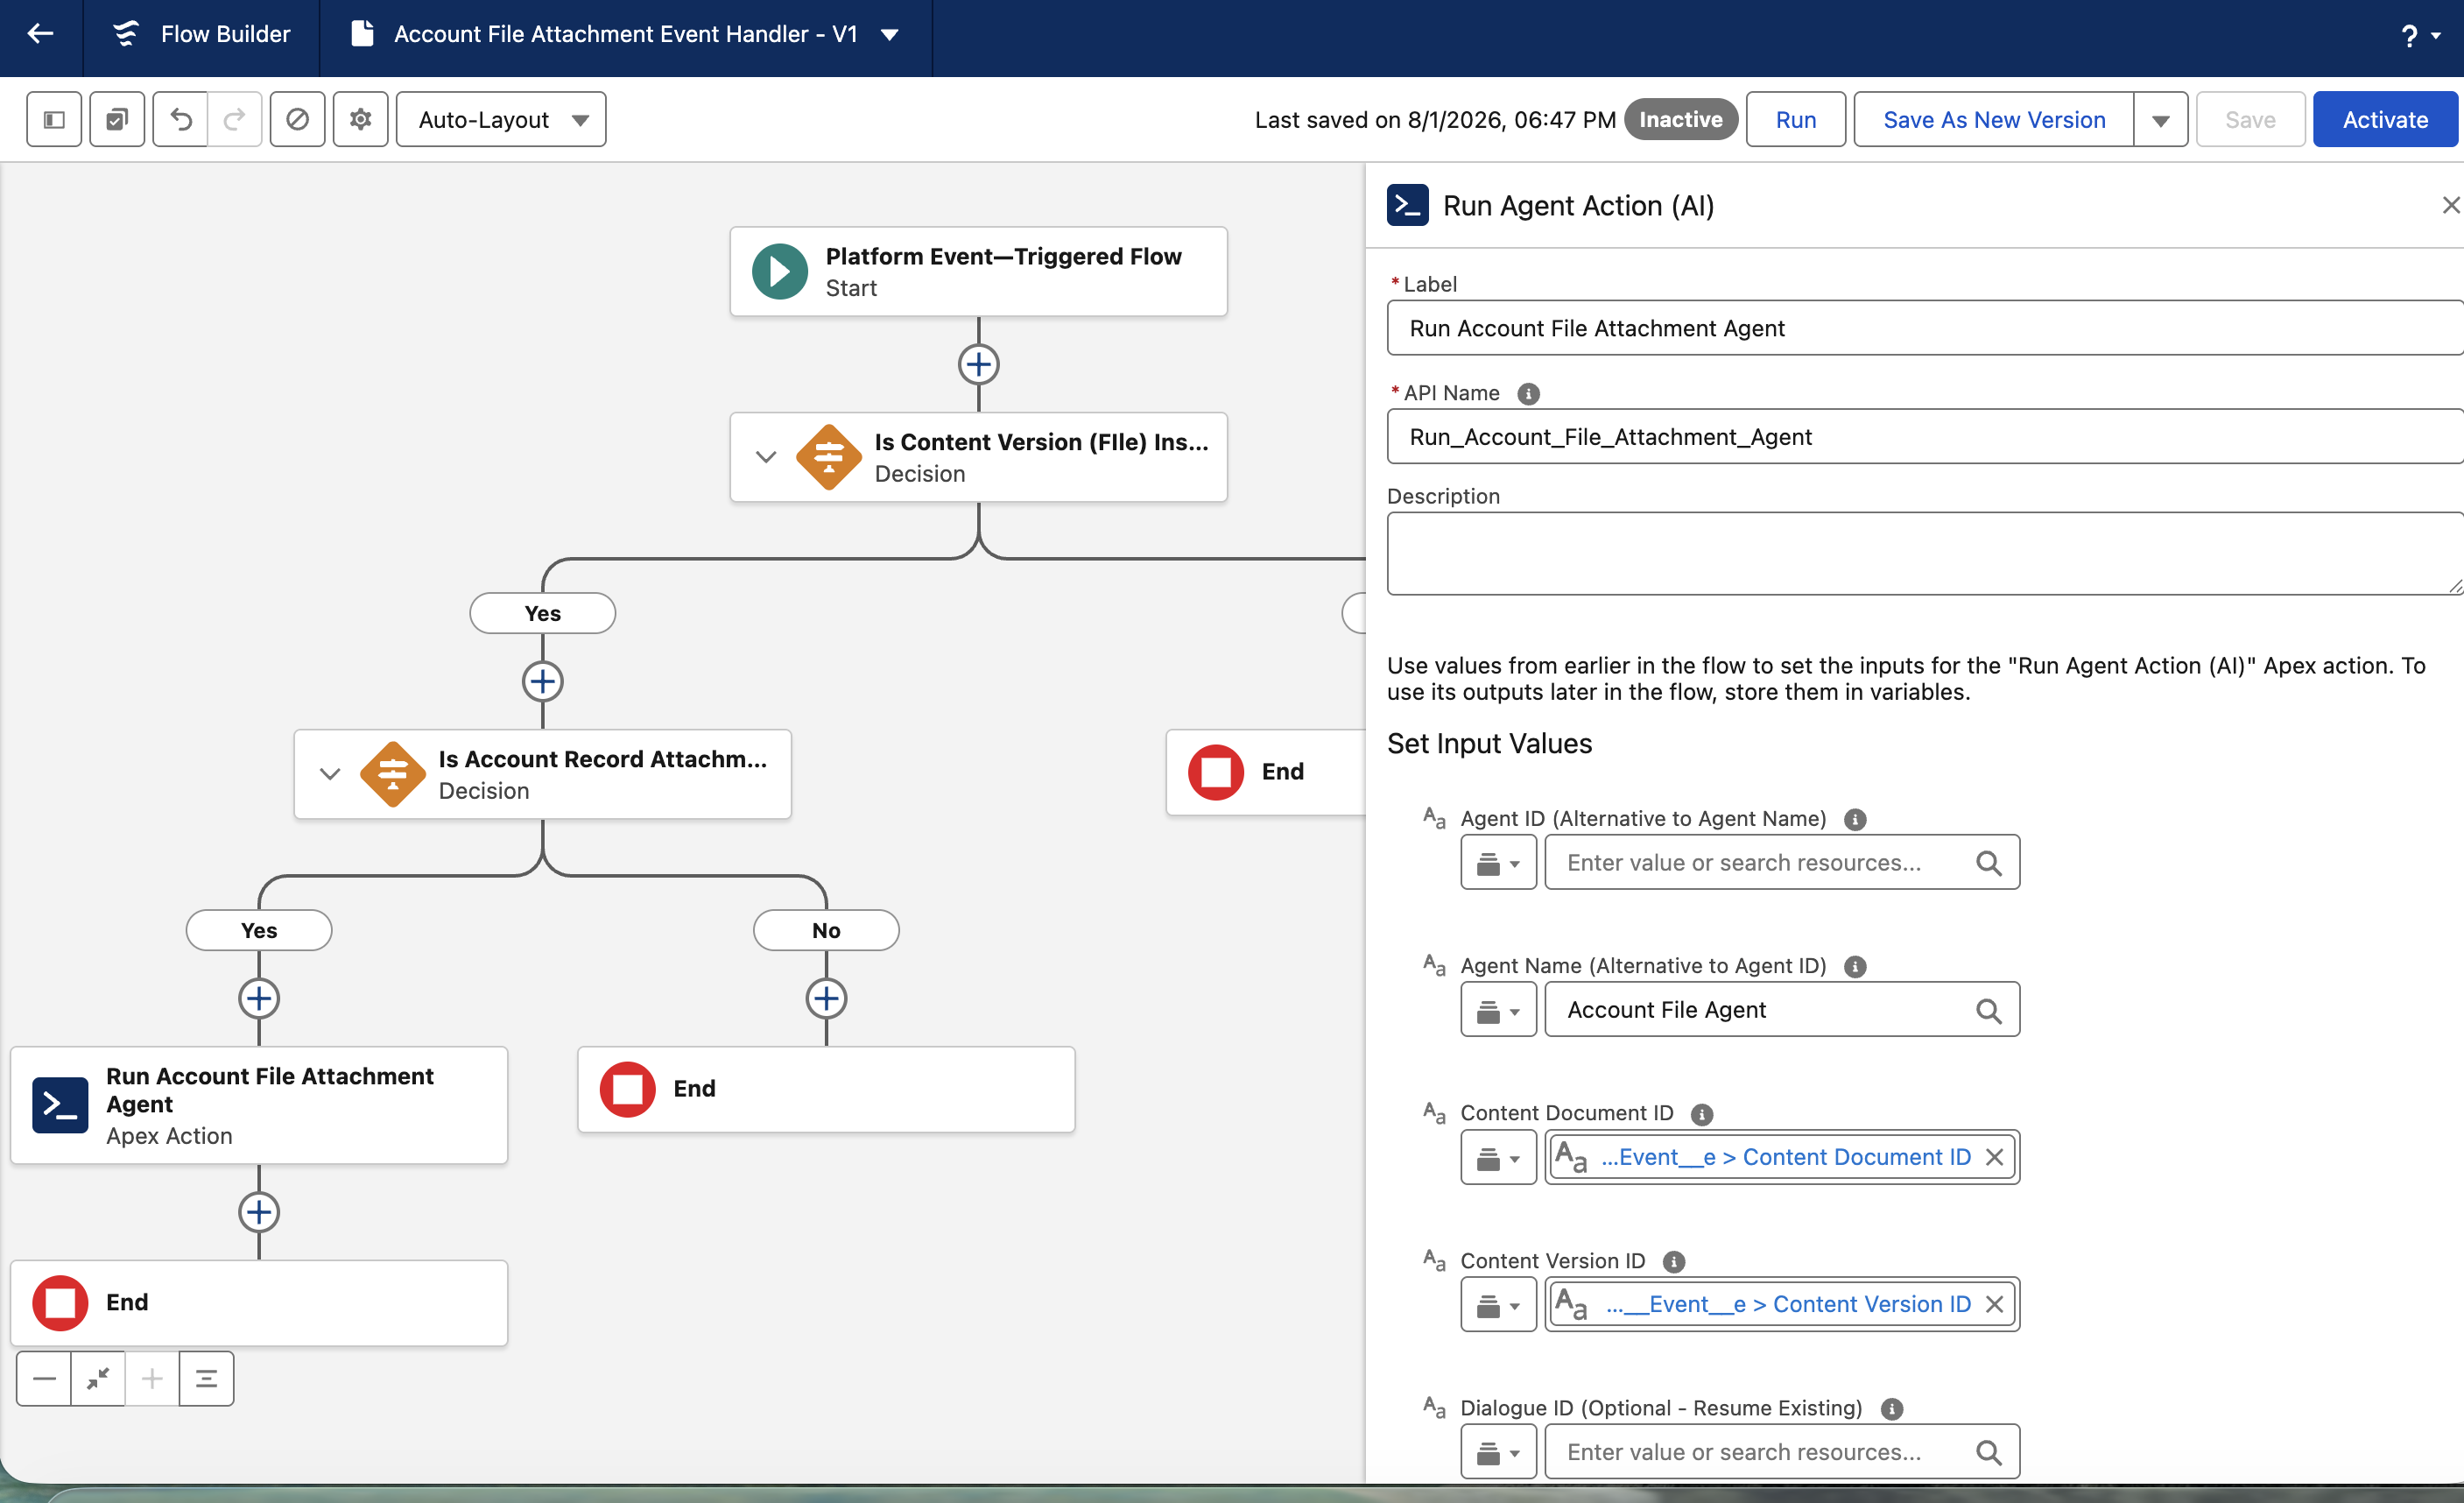Add element below the Apex Action node
The height and width of the screenshot is (1503, 2464).
(259, 1213)
